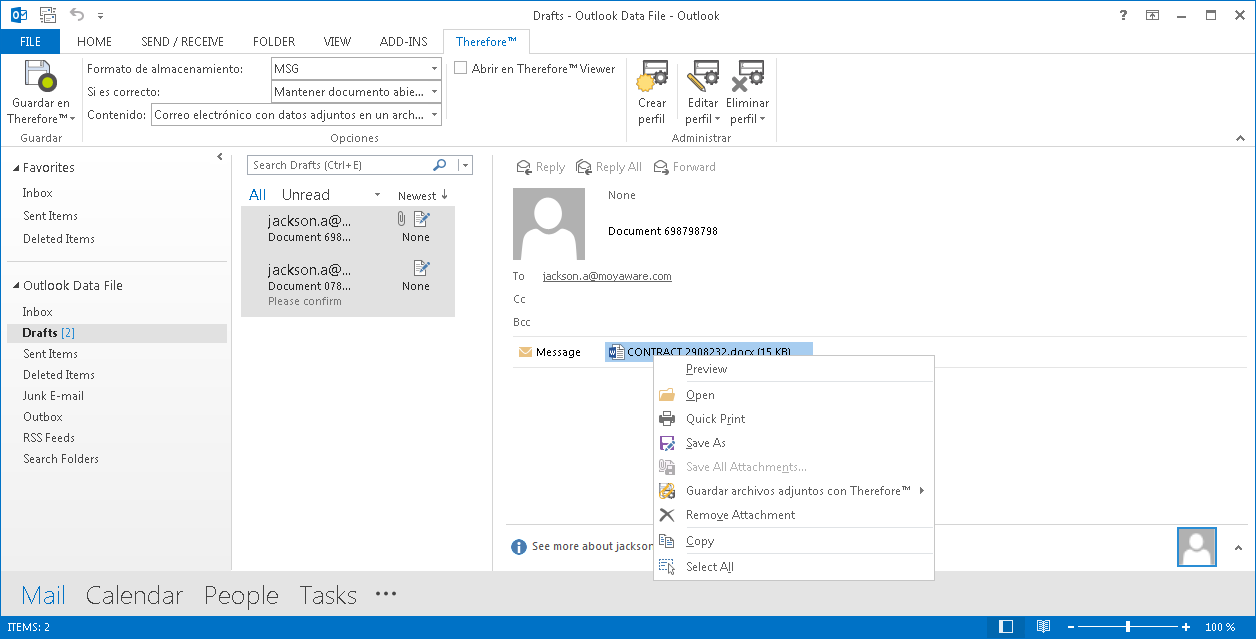
Task: Open the People navigation
Action: pyautogui.click(x=241, y=596)
